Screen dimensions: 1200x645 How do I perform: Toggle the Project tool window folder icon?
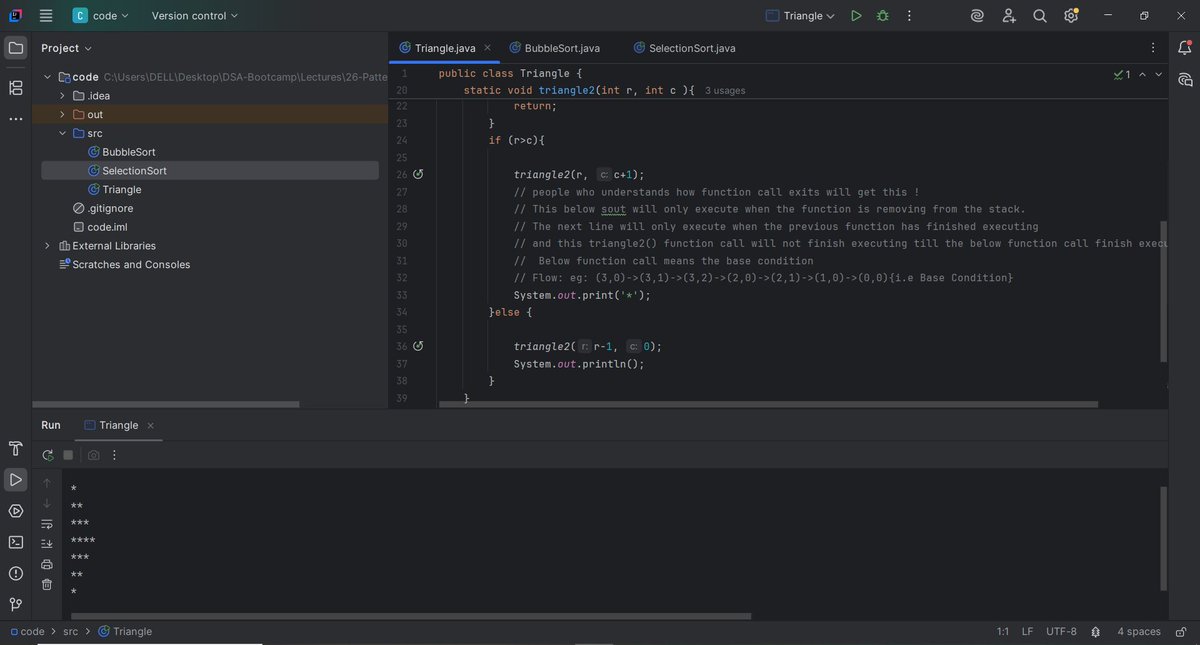[x=16, y=48]
